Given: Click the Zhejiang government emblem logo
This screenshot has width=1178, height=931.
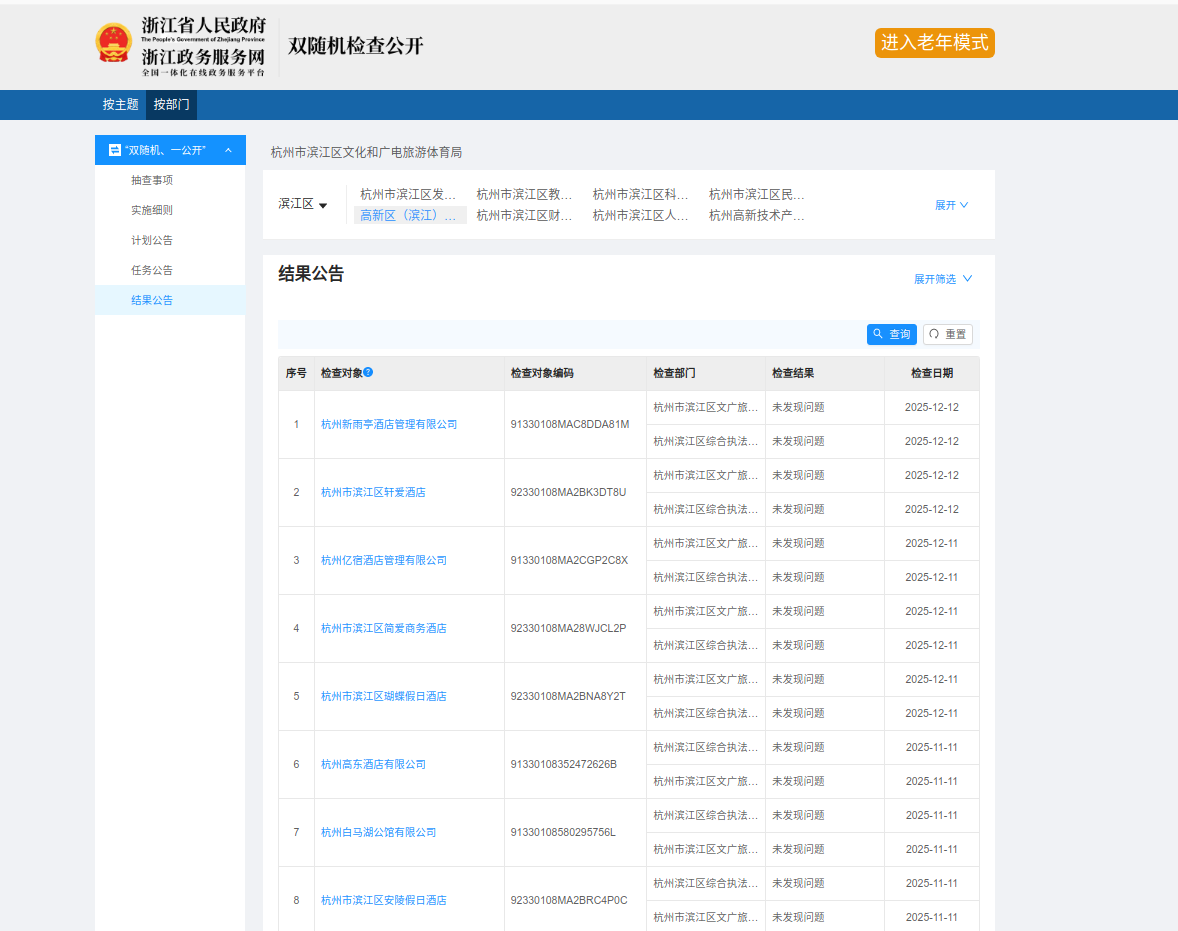Looking at the screenshot, I should (113, 43).
